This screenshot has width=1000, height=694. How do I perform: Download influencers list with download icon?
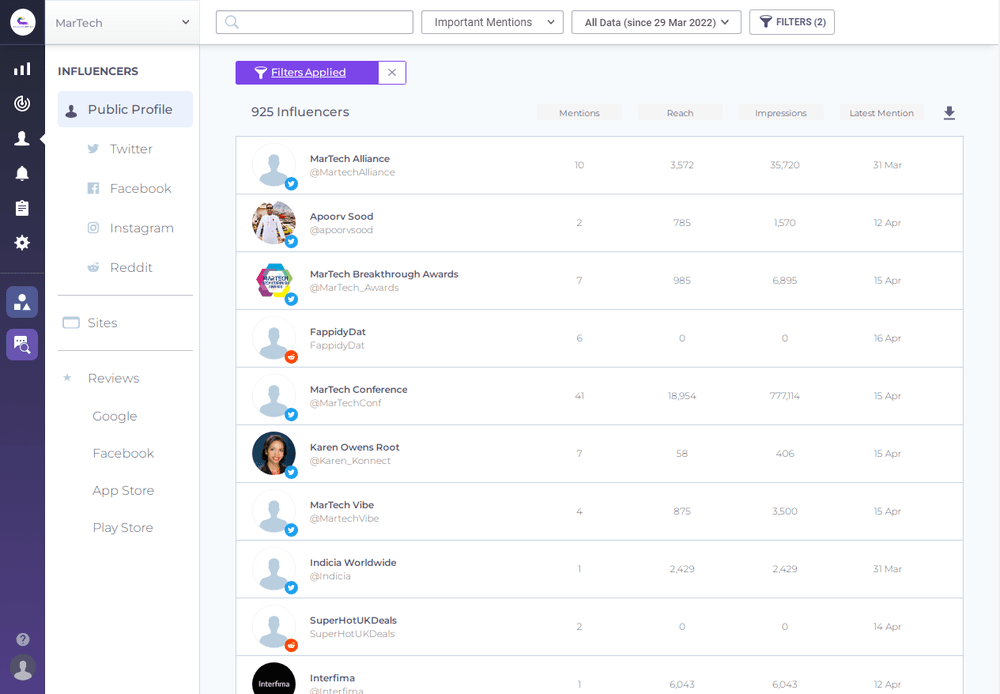pos(949,113)
